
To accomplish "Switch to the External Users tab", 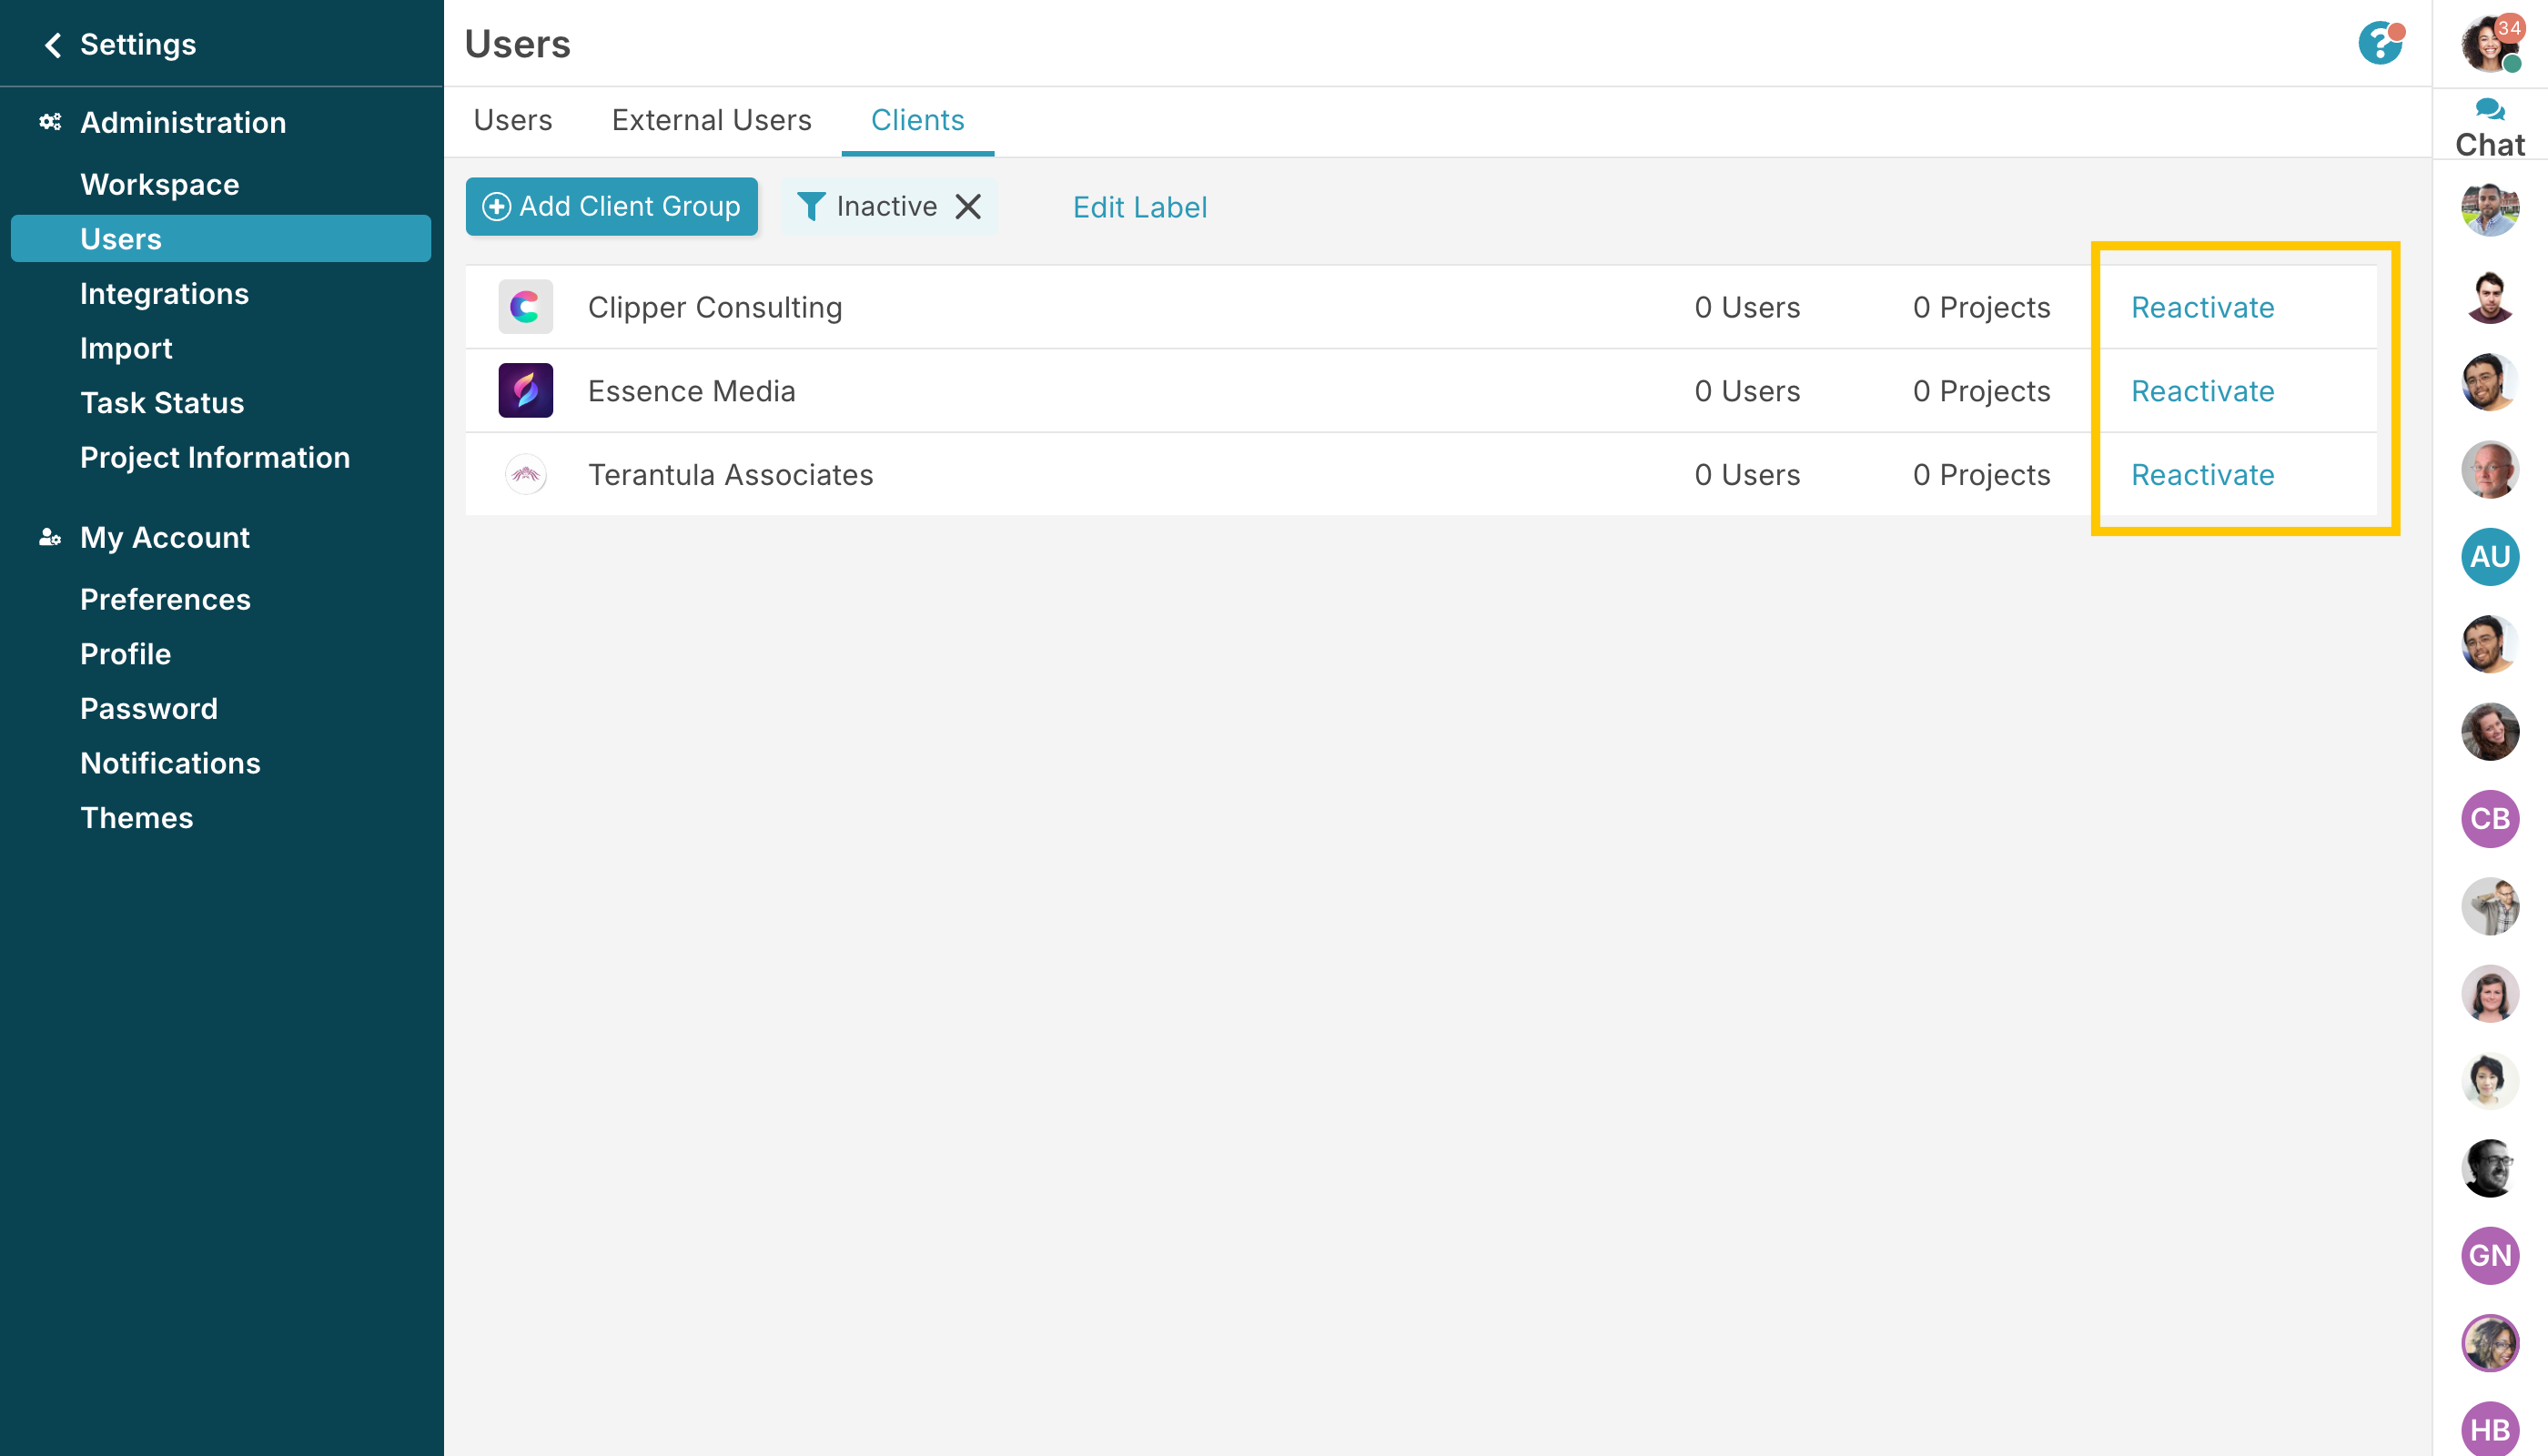I will pyautogui.click(x=711, y=120).
